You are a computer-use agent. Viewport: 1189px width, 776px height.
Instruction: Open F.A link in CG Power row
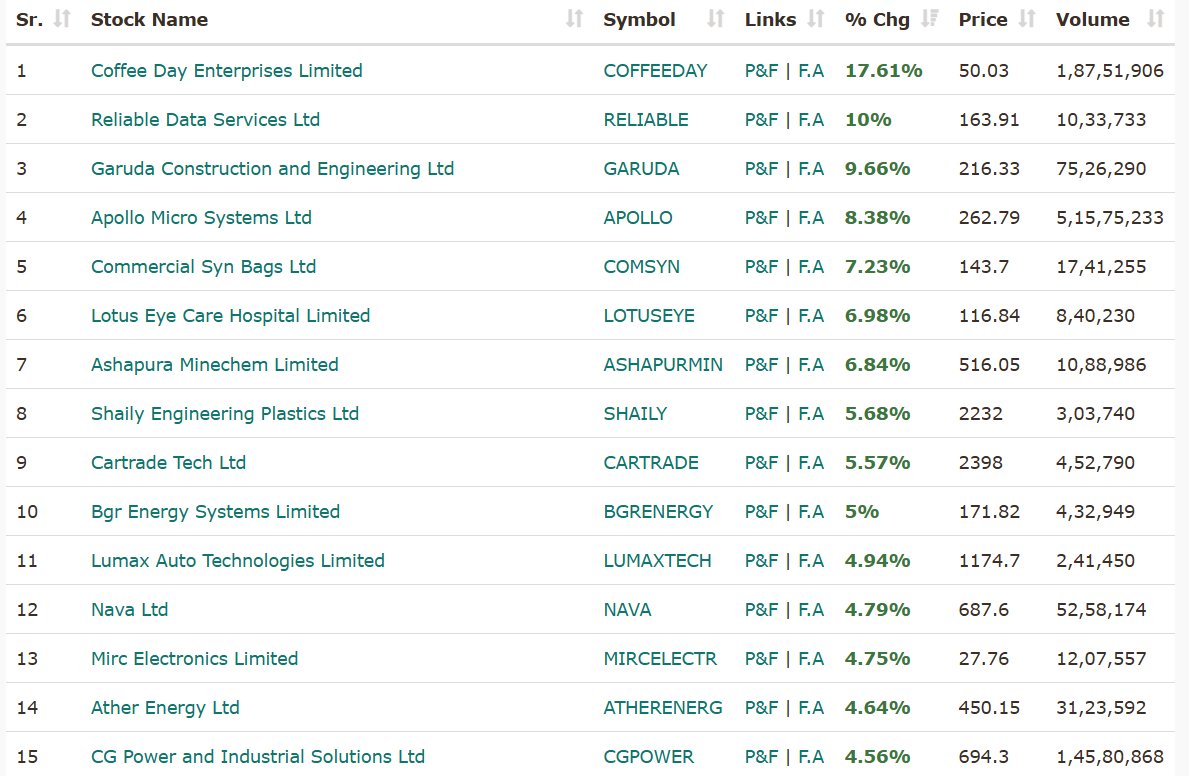(x=811, y=756)
